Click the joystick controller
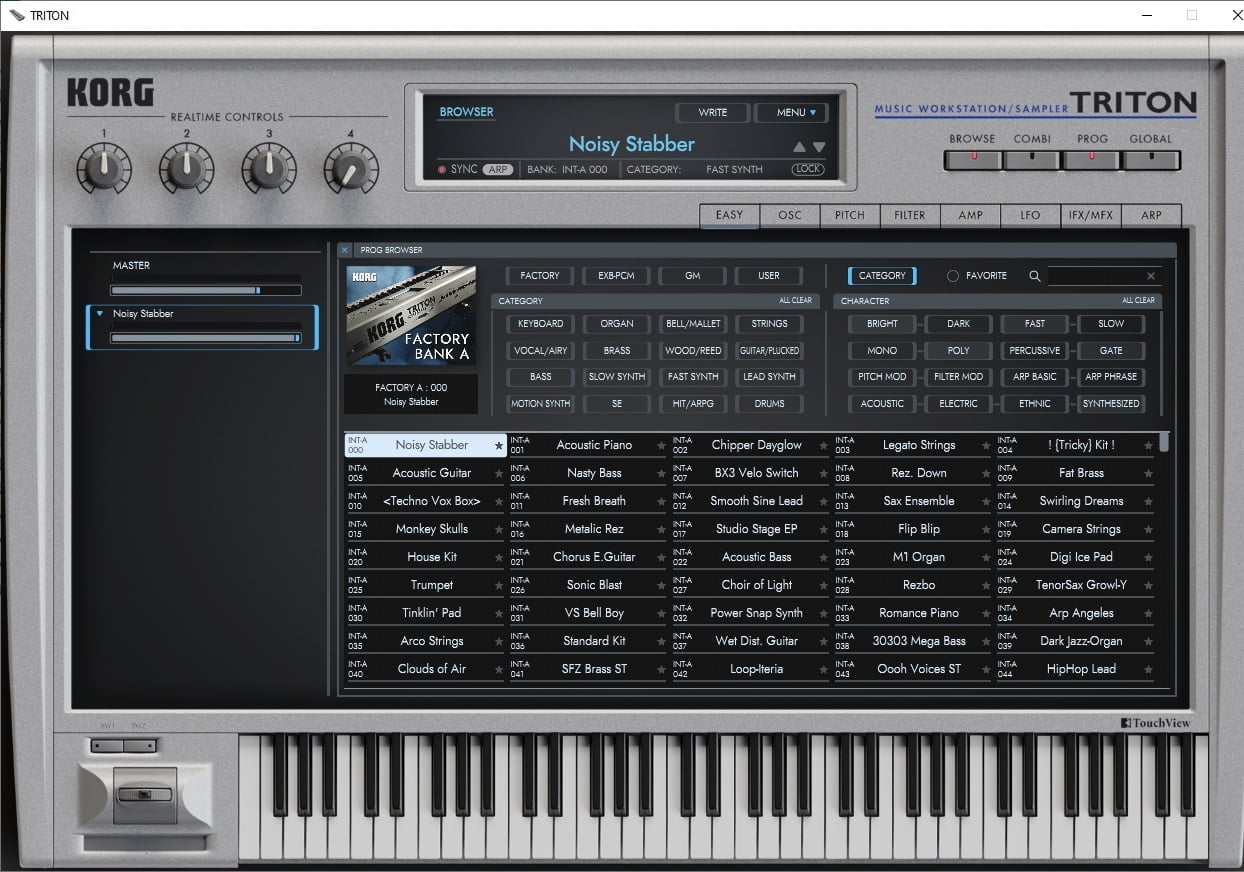Viewport: 1244px width, 872px height. (145, 795)
